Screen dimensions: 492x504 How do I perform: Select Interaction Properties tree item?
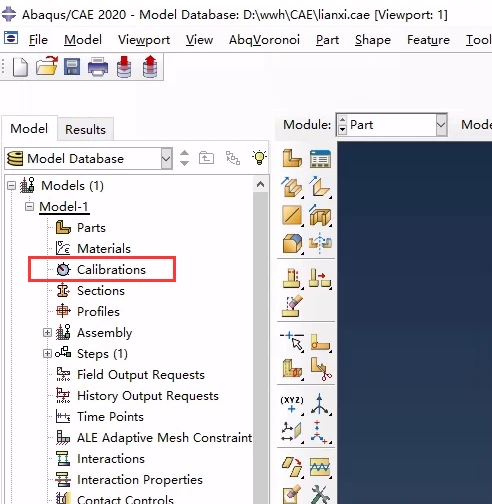(x=140, y=480)
